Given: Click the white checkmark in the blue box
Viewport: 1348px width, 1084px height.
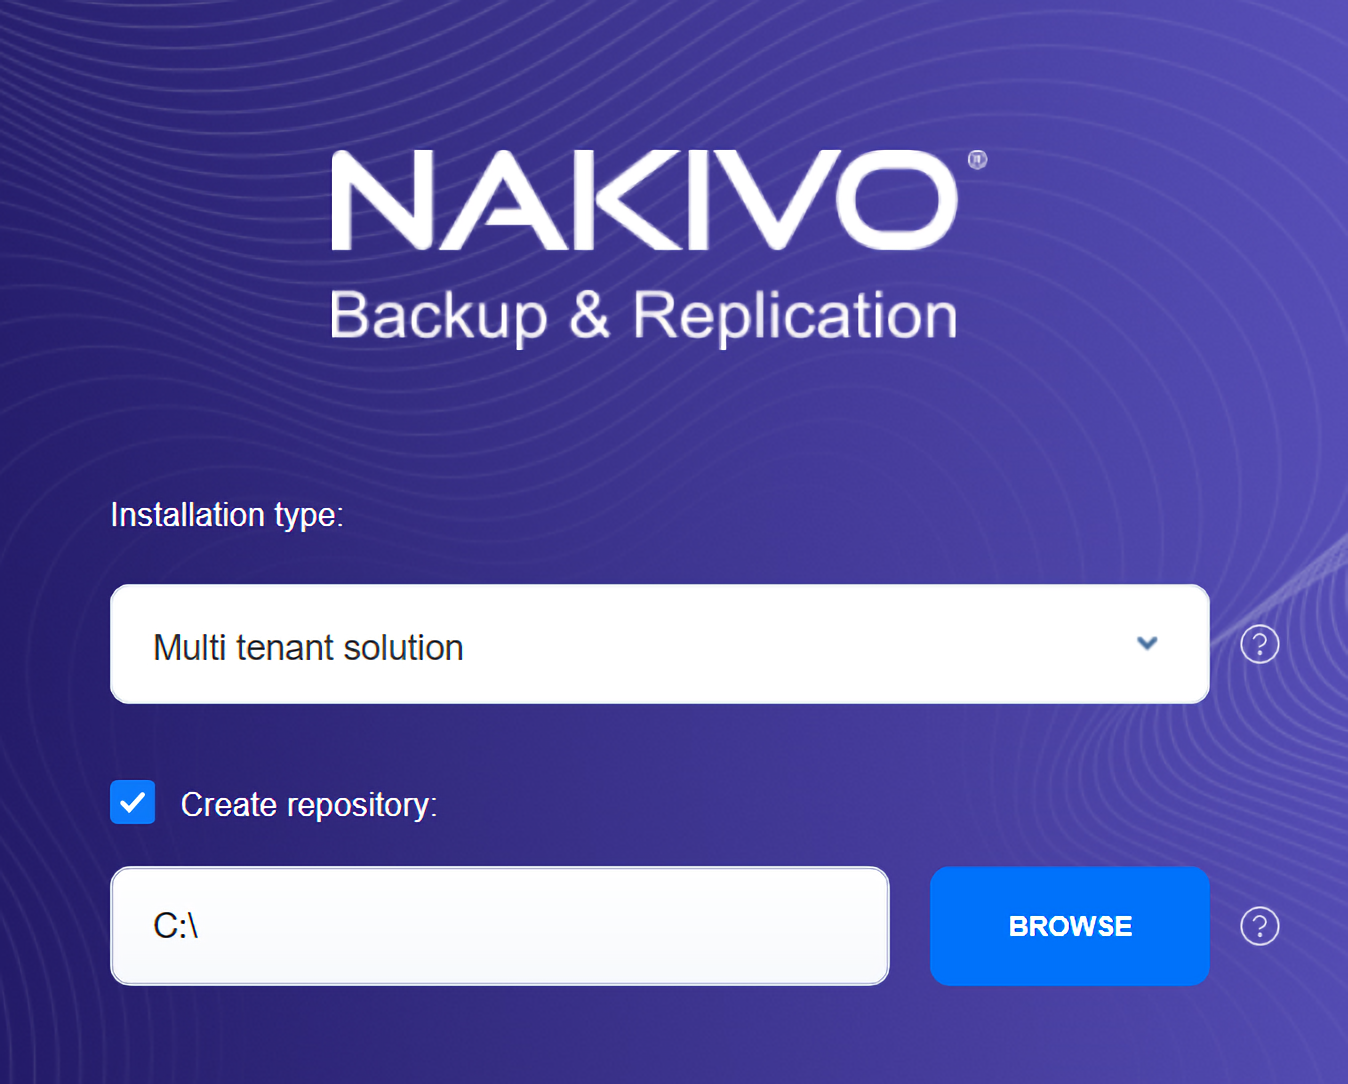Looking at the screenshot, I should 133,802.
